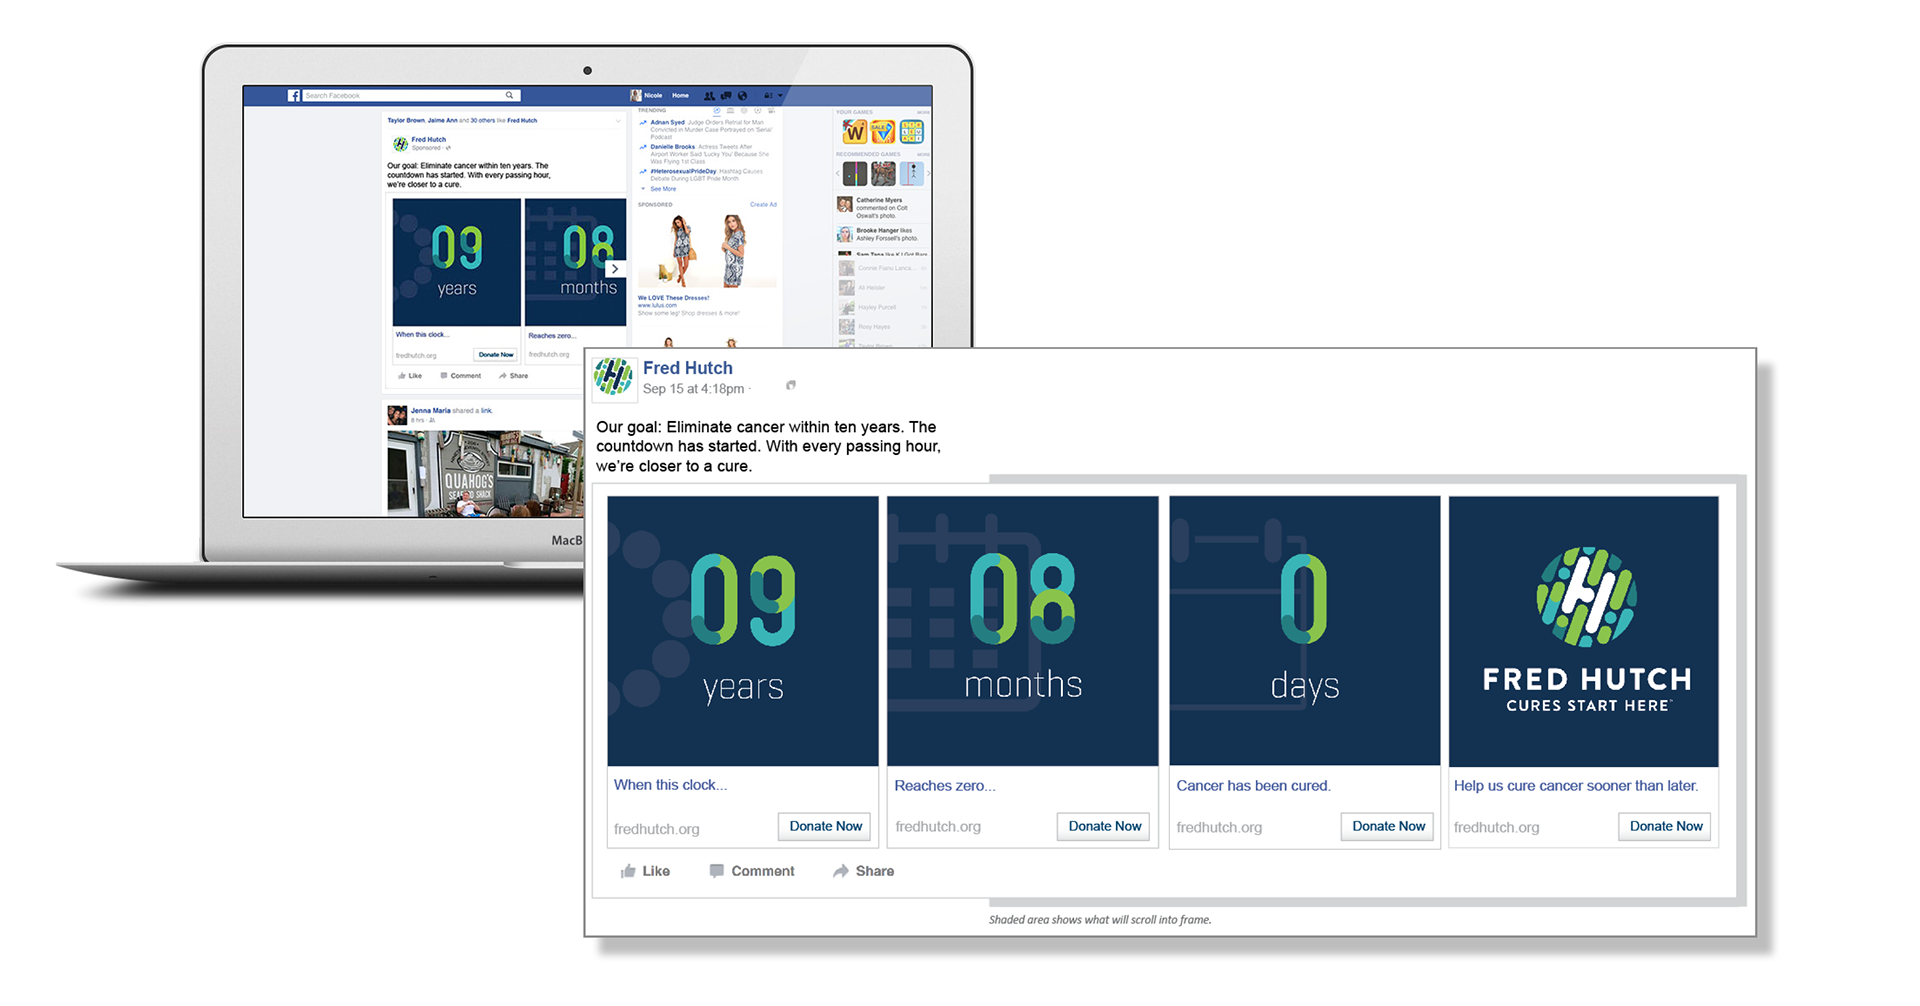
Task: Open the dresses sponsored ad image
Action: tap(707, 250)
